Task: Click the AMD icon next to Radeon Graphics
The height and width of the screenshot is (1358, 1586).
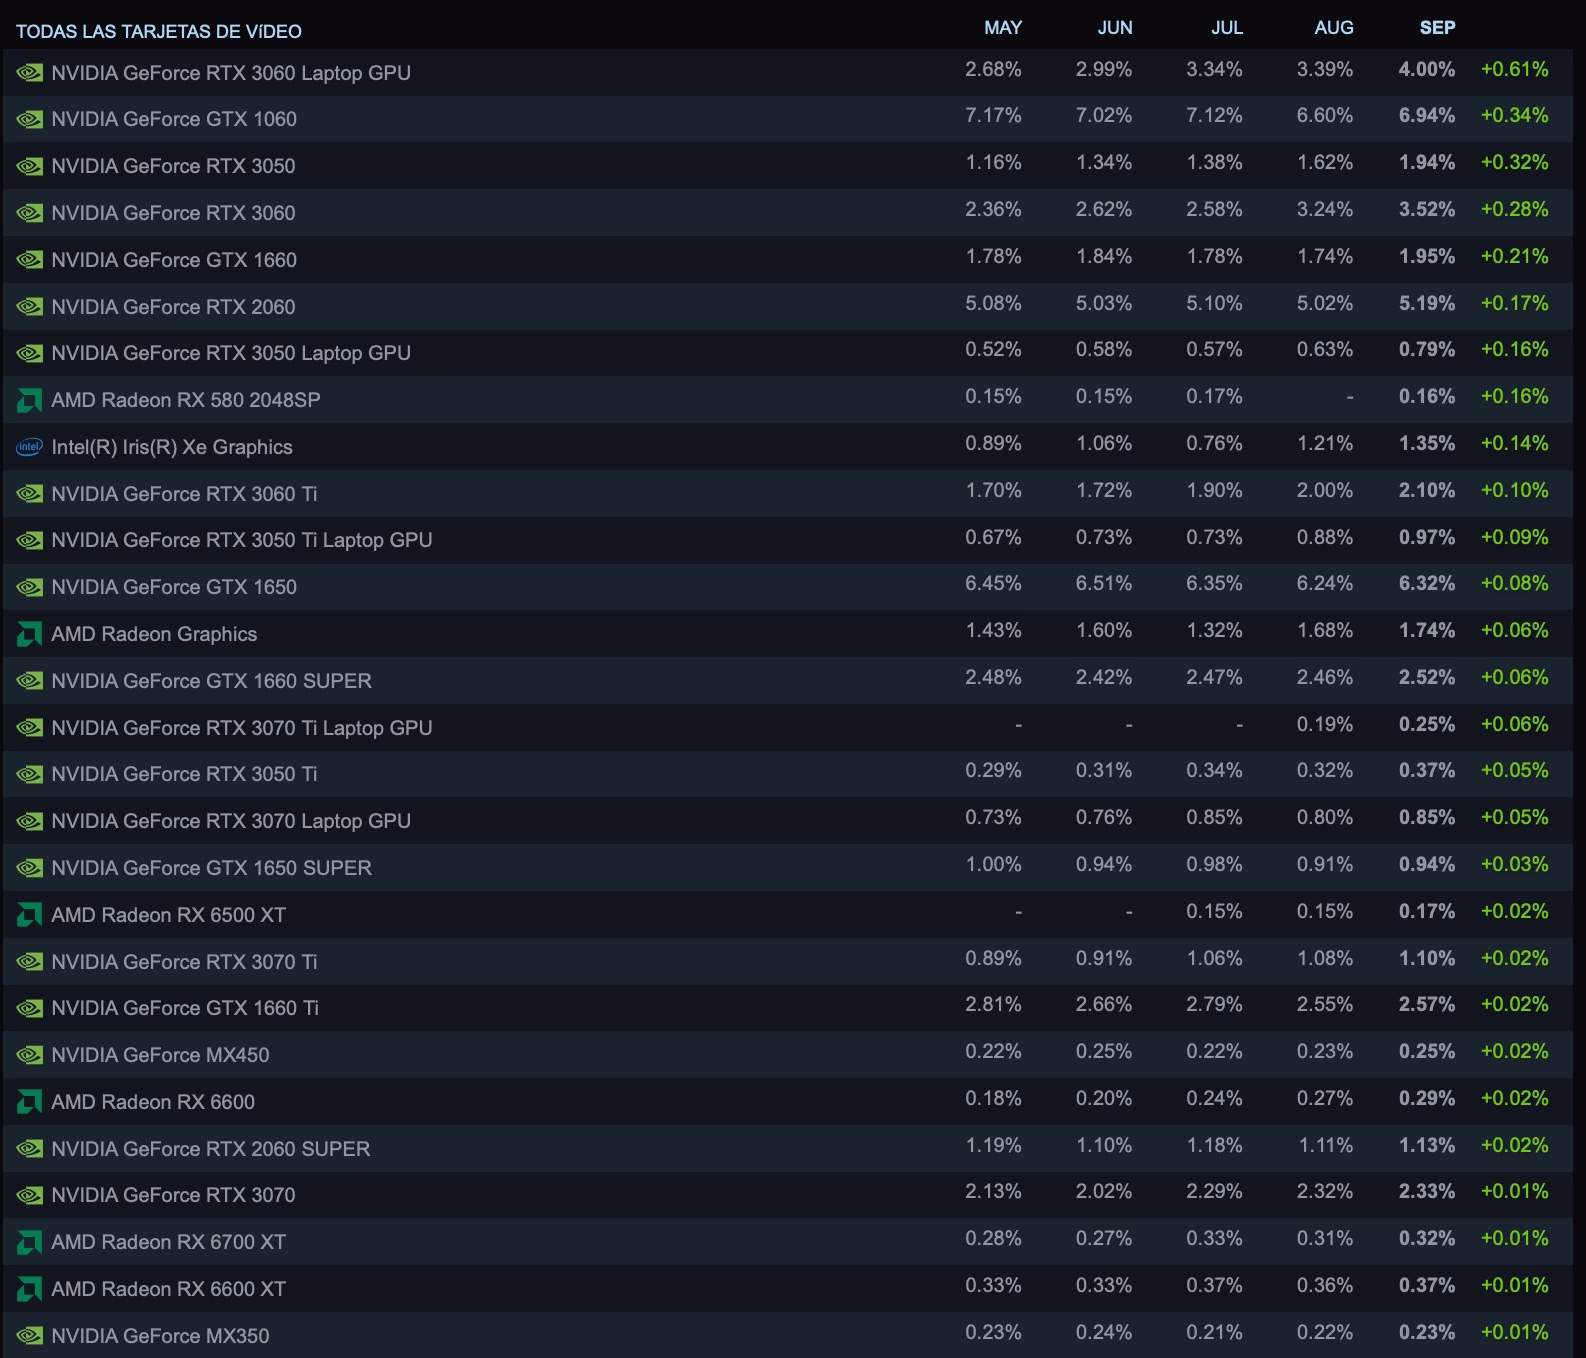Action: pos(30,635)
